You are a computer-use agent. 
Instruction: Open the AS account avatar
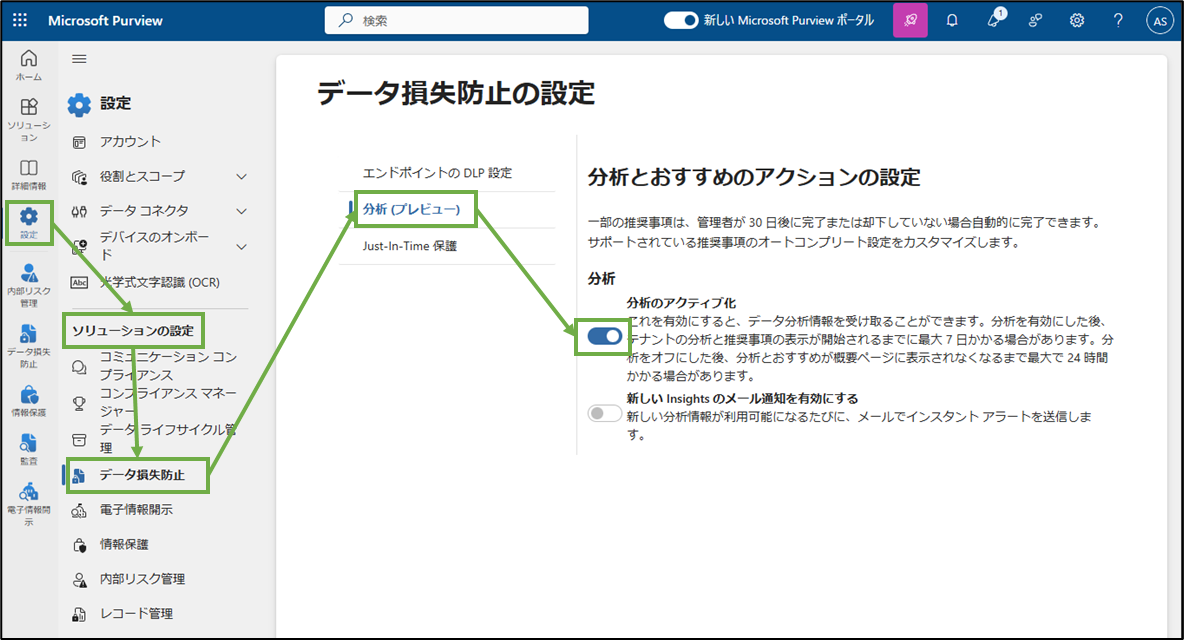click(x=1159, y=21)
